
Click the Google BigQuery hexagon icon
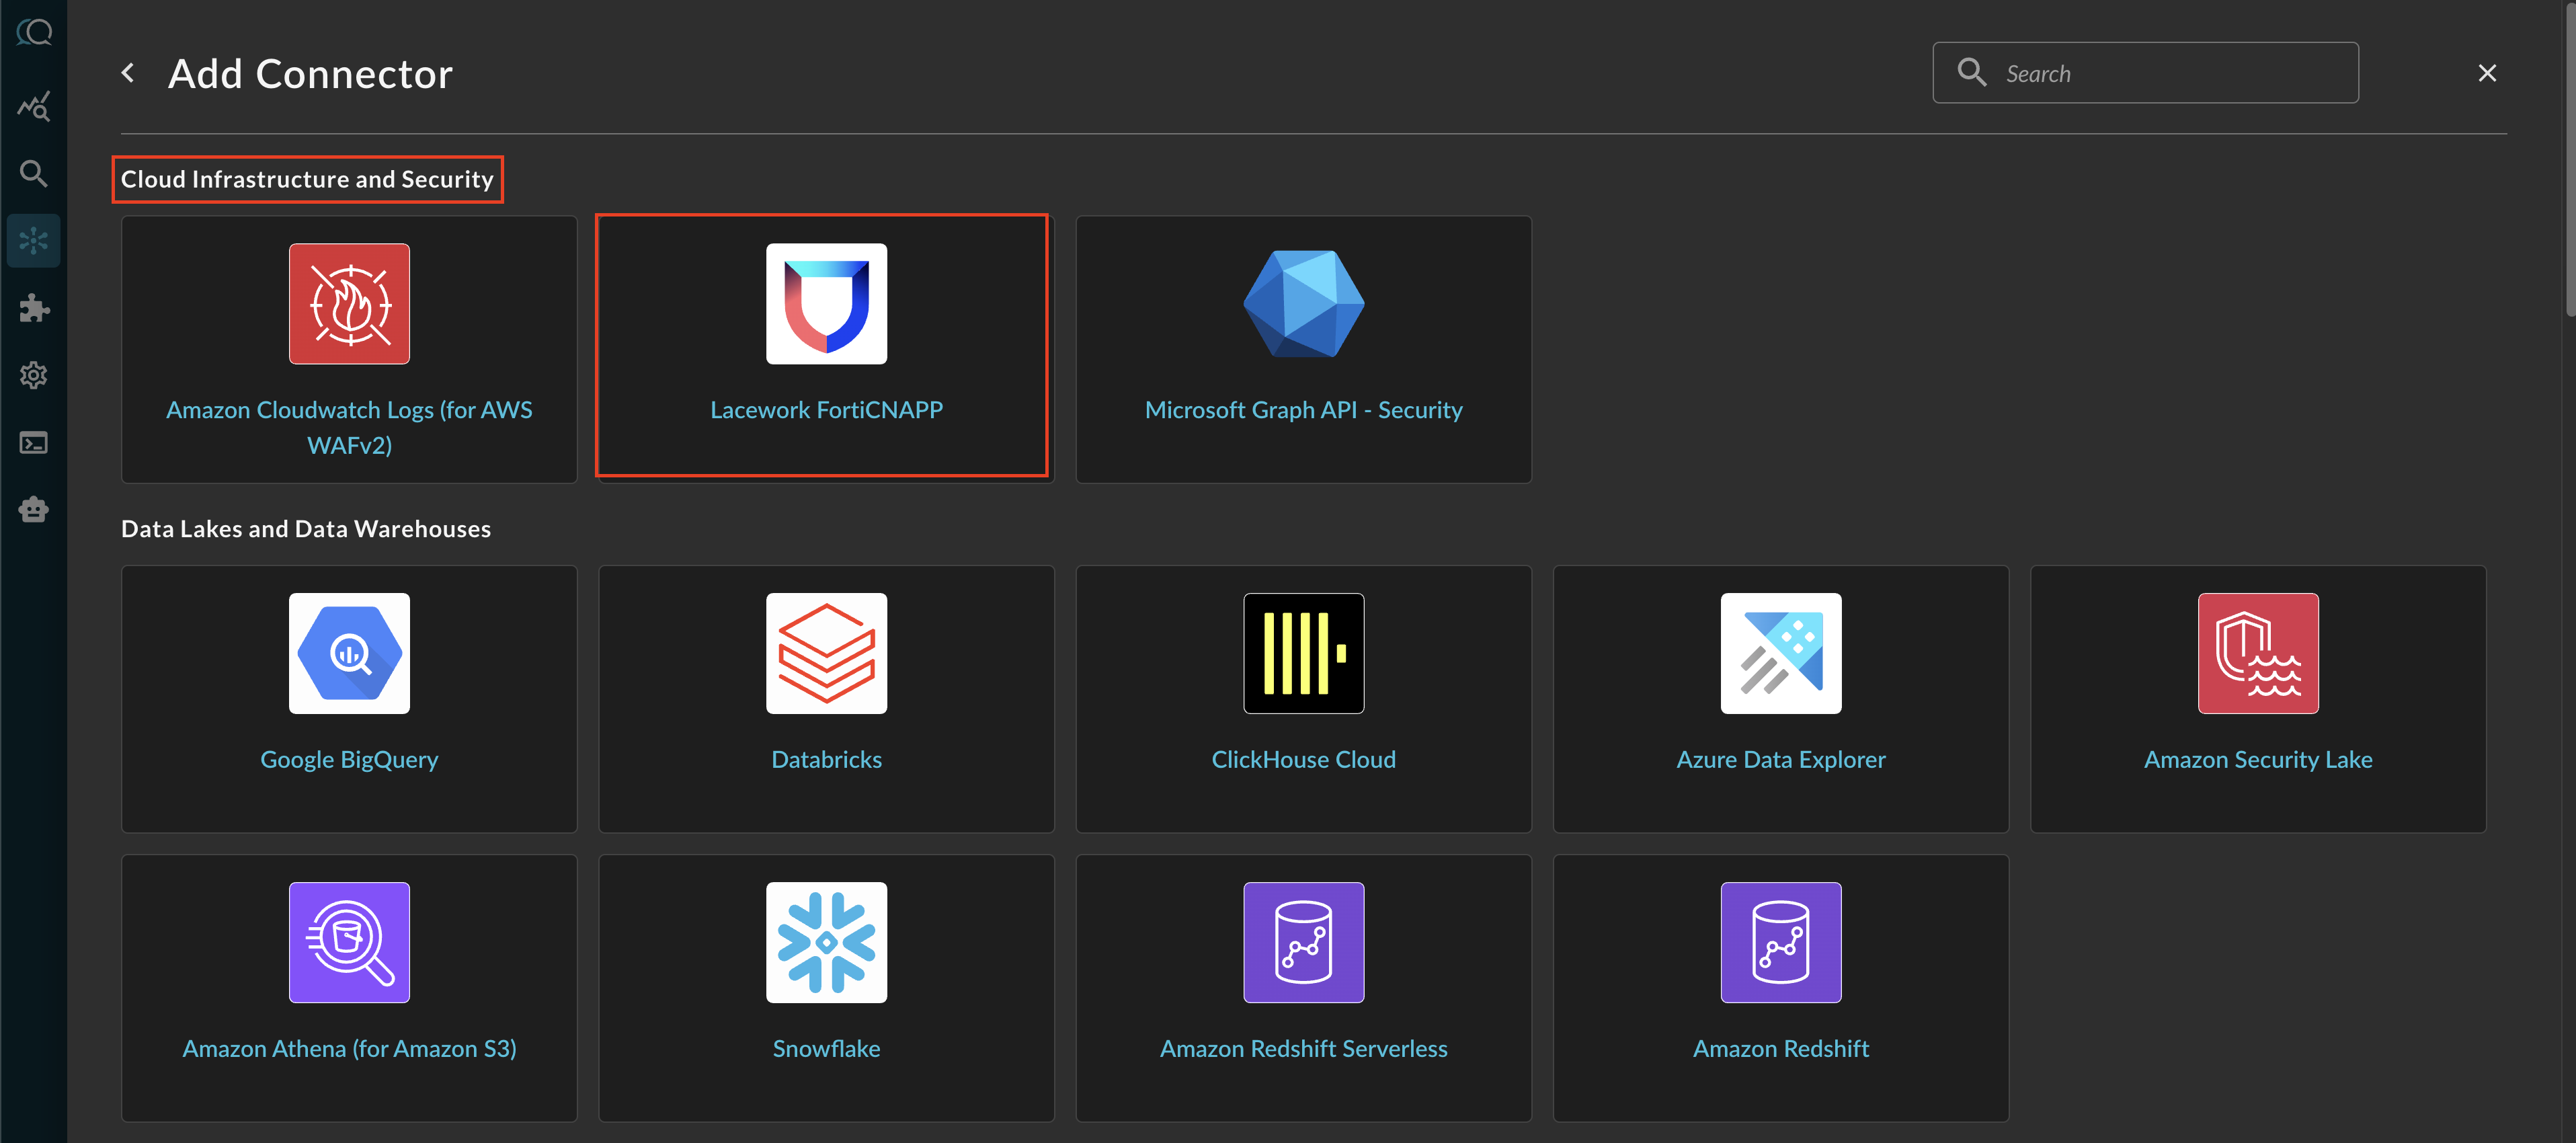pos(349,653)
